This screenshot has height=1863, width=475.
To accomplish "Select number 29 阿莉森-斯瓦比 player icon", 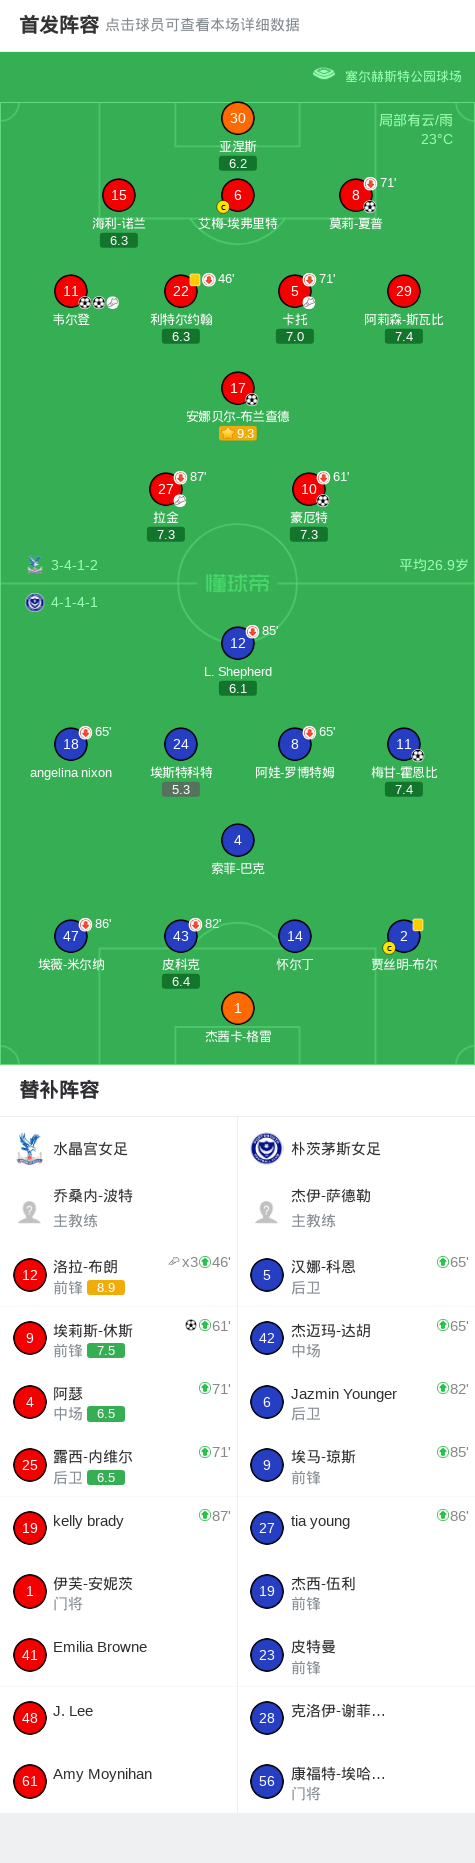I will point(404,291).
